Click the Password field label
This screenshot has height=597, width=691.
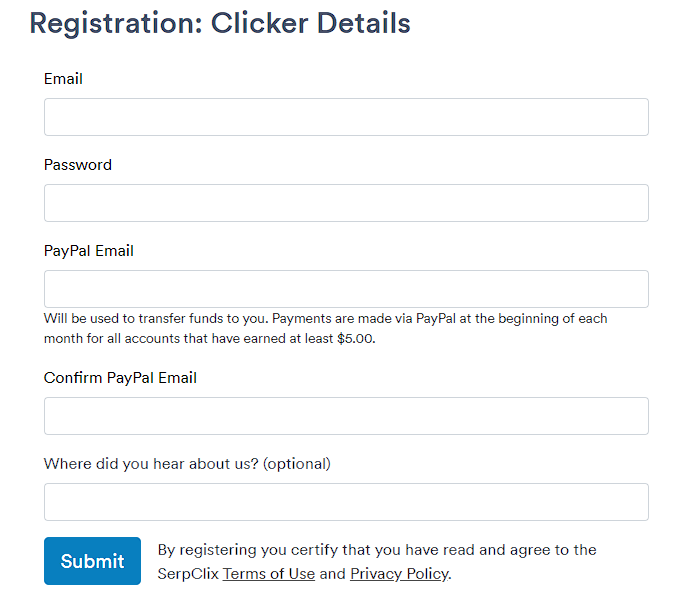(x=78, y=165)
